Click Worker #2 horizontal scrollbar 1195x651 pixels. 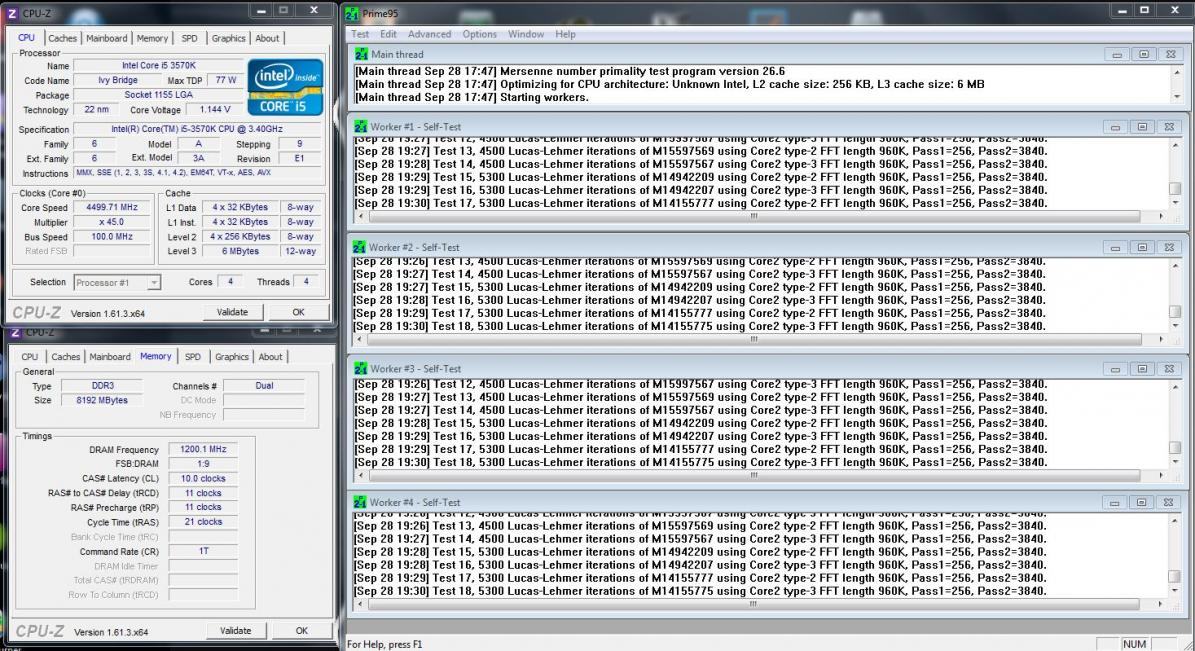(754, 339)
